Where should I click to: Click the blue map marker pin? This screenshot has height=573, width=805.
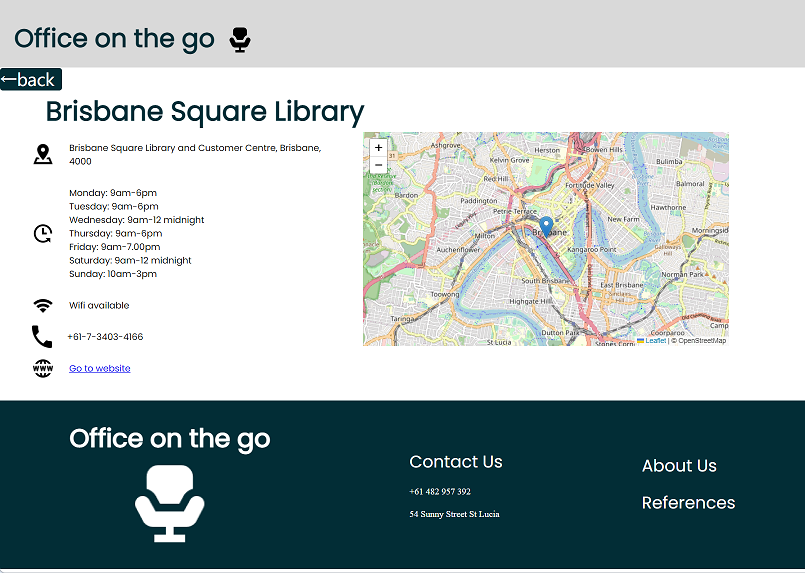click(x=546, y=225)
